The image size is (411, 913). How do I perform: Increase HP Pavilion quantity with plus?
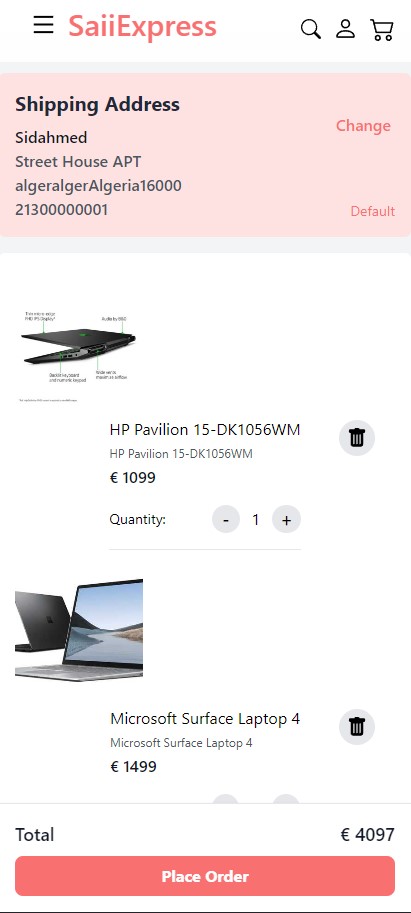[x=286, y=519]
